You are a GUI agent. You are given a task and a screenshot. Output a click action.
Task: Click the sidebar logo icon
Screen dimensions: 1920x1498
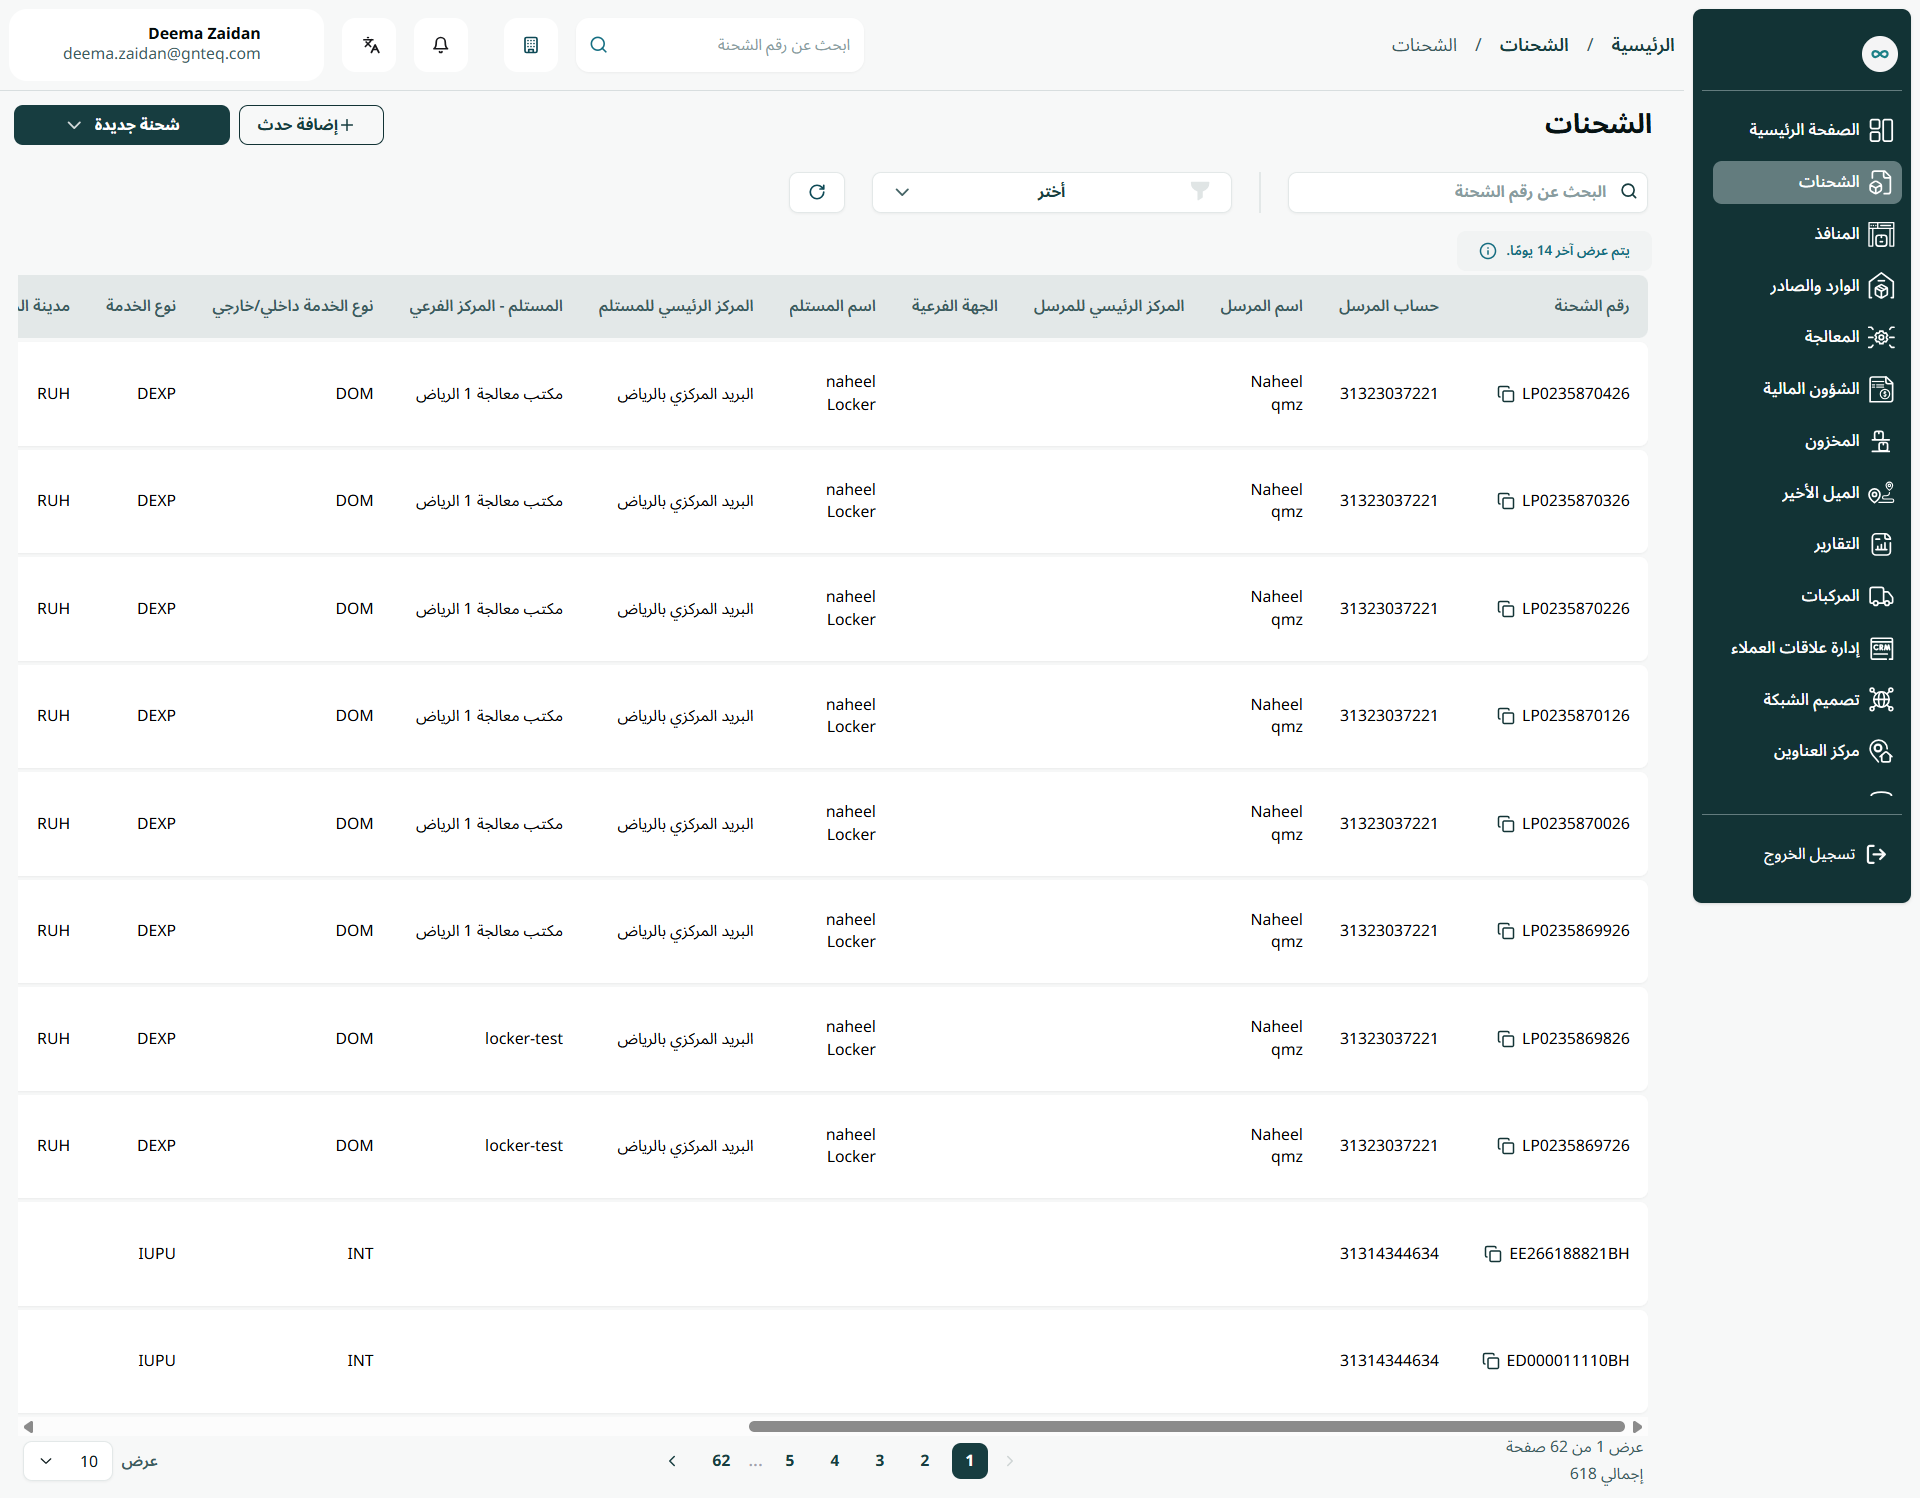pyautogui.click(x=1880, y=54)
